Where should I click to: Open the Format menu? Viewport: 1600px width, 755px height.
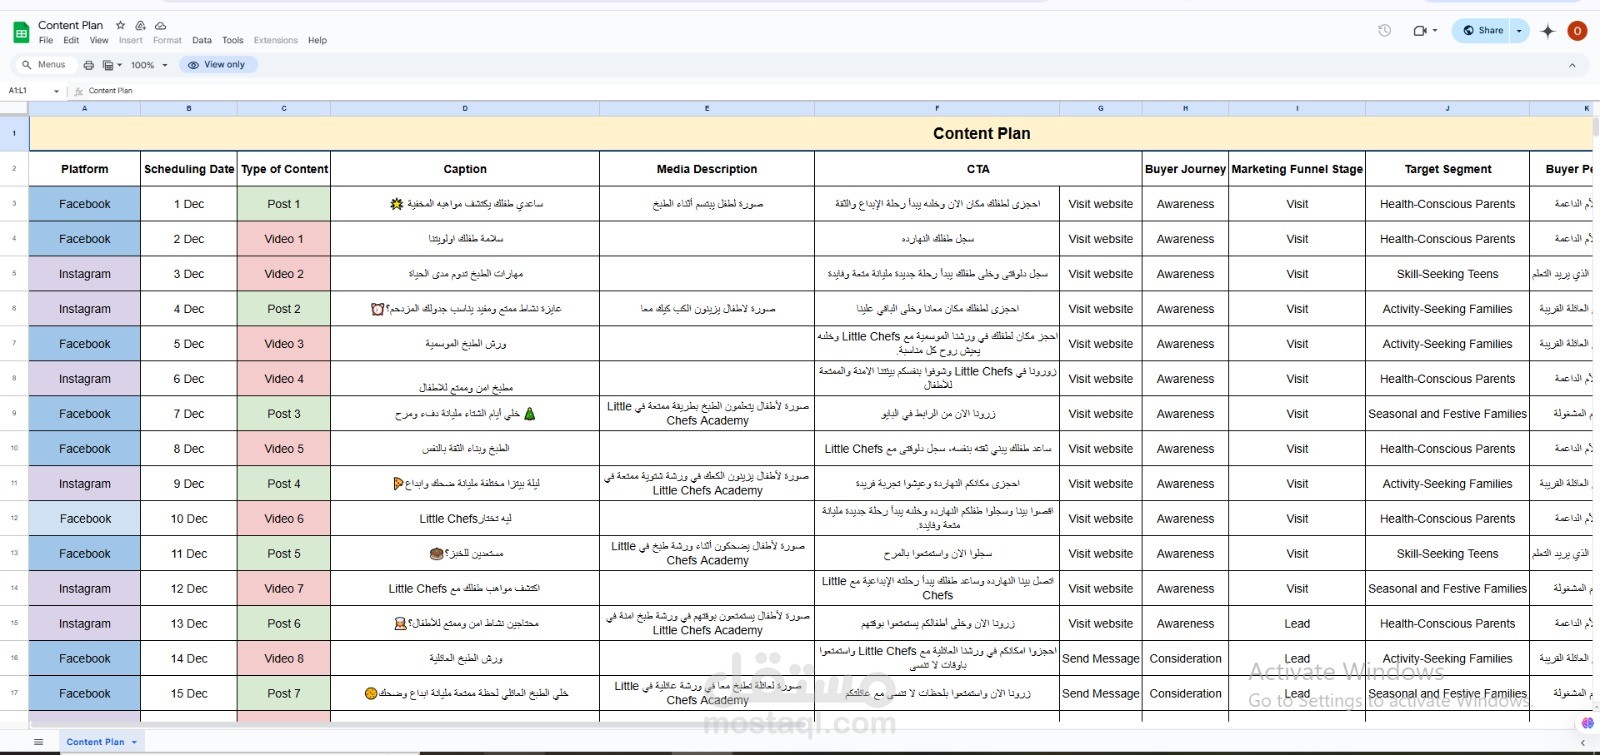coord(167,41)
